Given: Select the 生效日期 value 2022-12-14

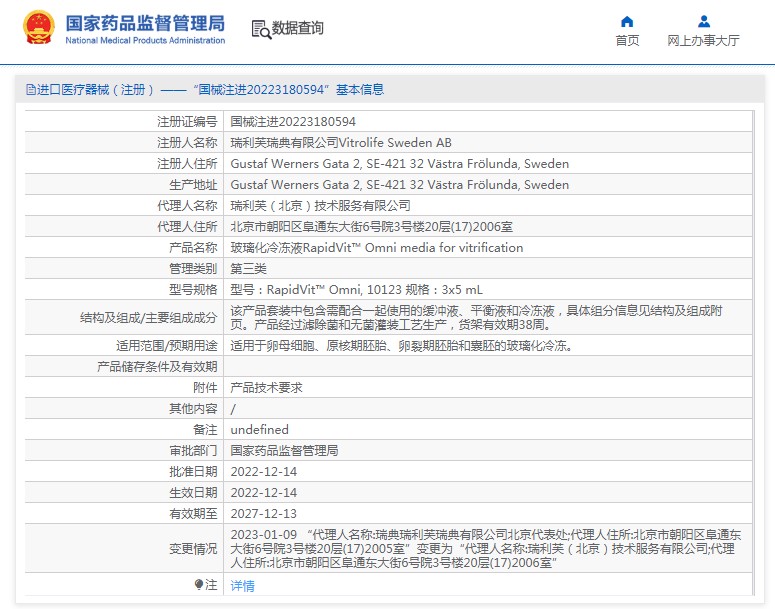Looking at the screenshot, I should pyautogui.click(x=263, y=492).
